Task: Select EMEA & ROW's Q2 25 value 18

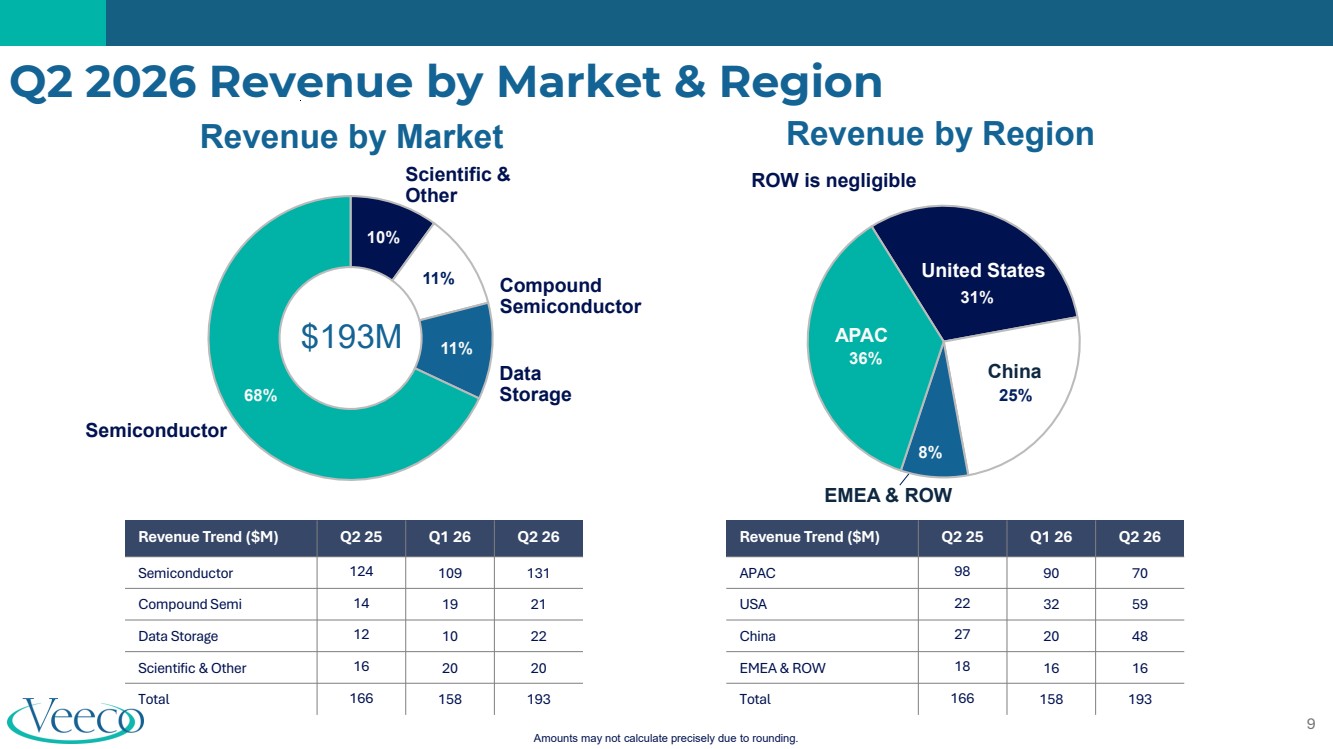Action: click(x=962, y=666)
